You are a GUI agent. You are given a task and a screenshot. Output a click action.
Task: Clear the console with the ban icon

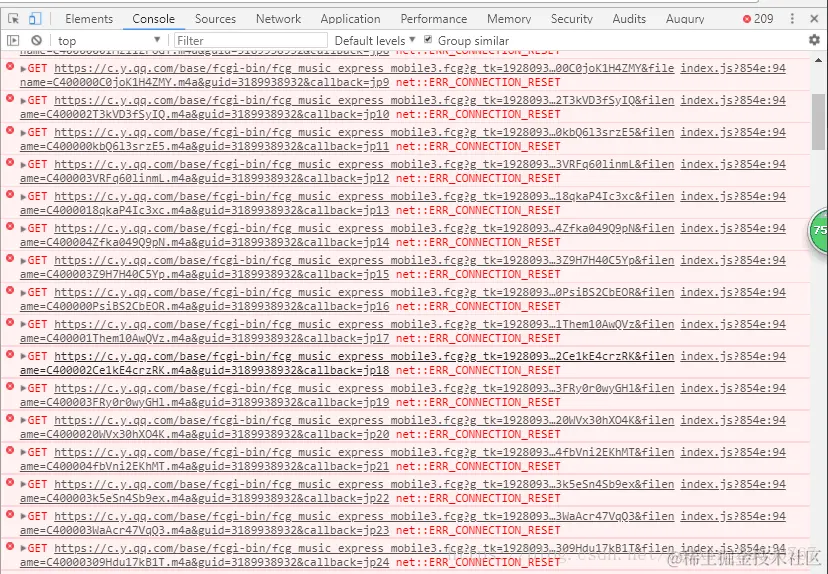click(36, 40)
